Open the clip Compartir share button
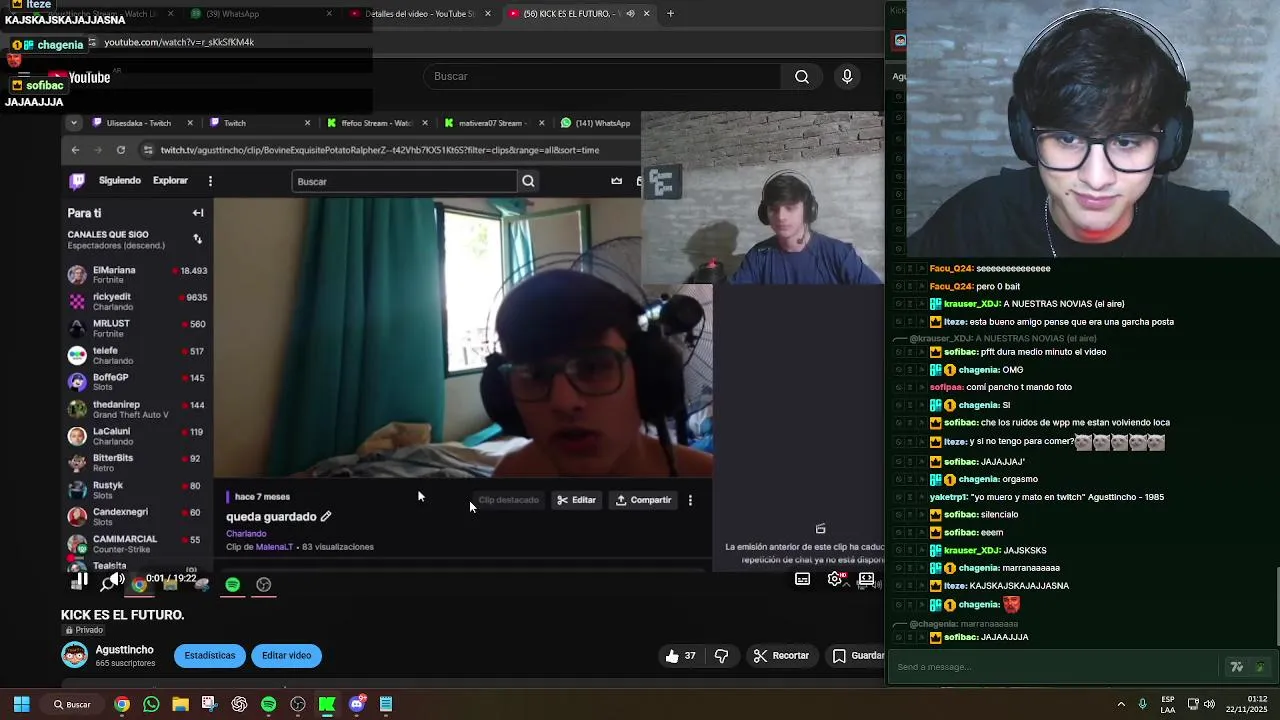 pyautogui.click(x=643, y=500)
